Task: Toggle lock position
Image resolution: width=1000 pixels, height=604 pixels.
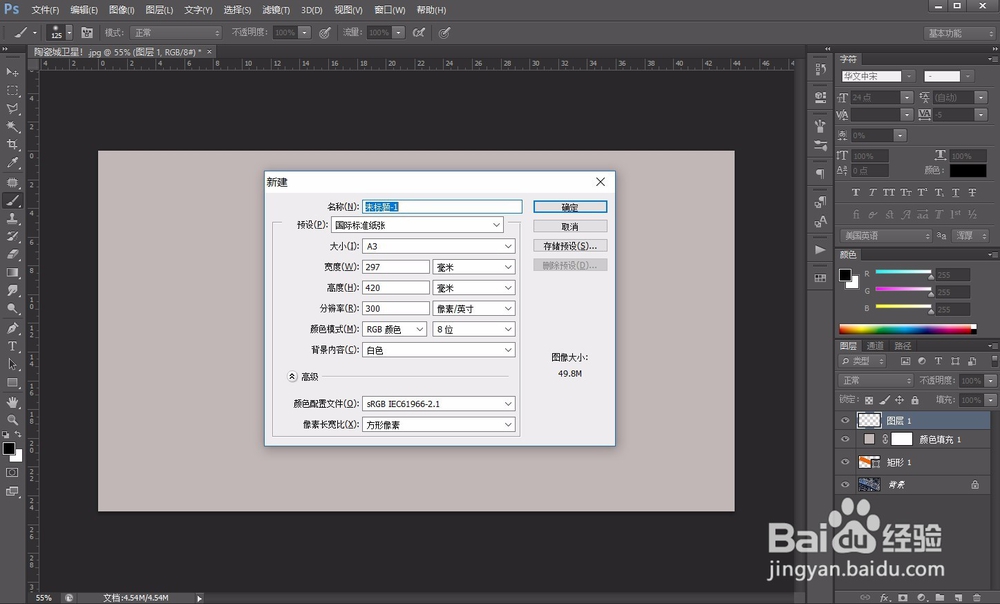Action: tap(899, 400)
